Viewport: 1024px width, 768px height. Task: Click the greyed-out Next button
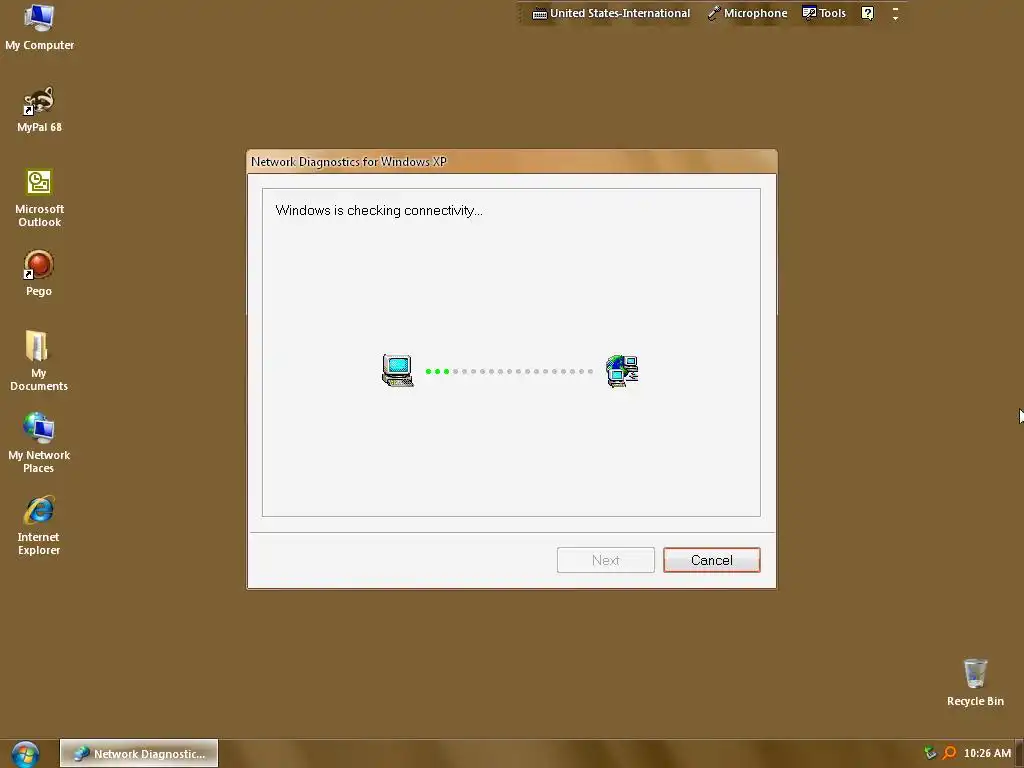click(605, 560)
